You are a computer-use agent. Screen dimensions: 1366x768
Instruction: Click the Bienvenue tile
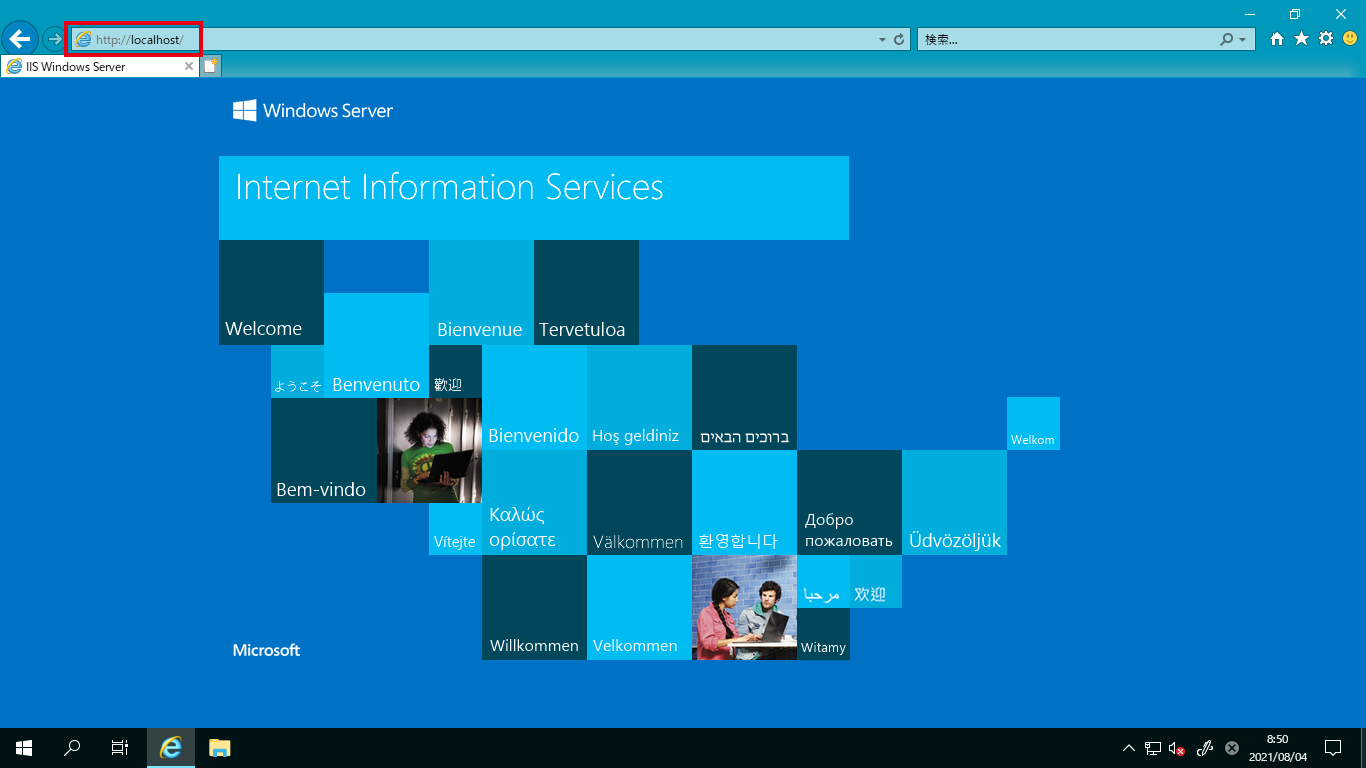click(481, 292)
